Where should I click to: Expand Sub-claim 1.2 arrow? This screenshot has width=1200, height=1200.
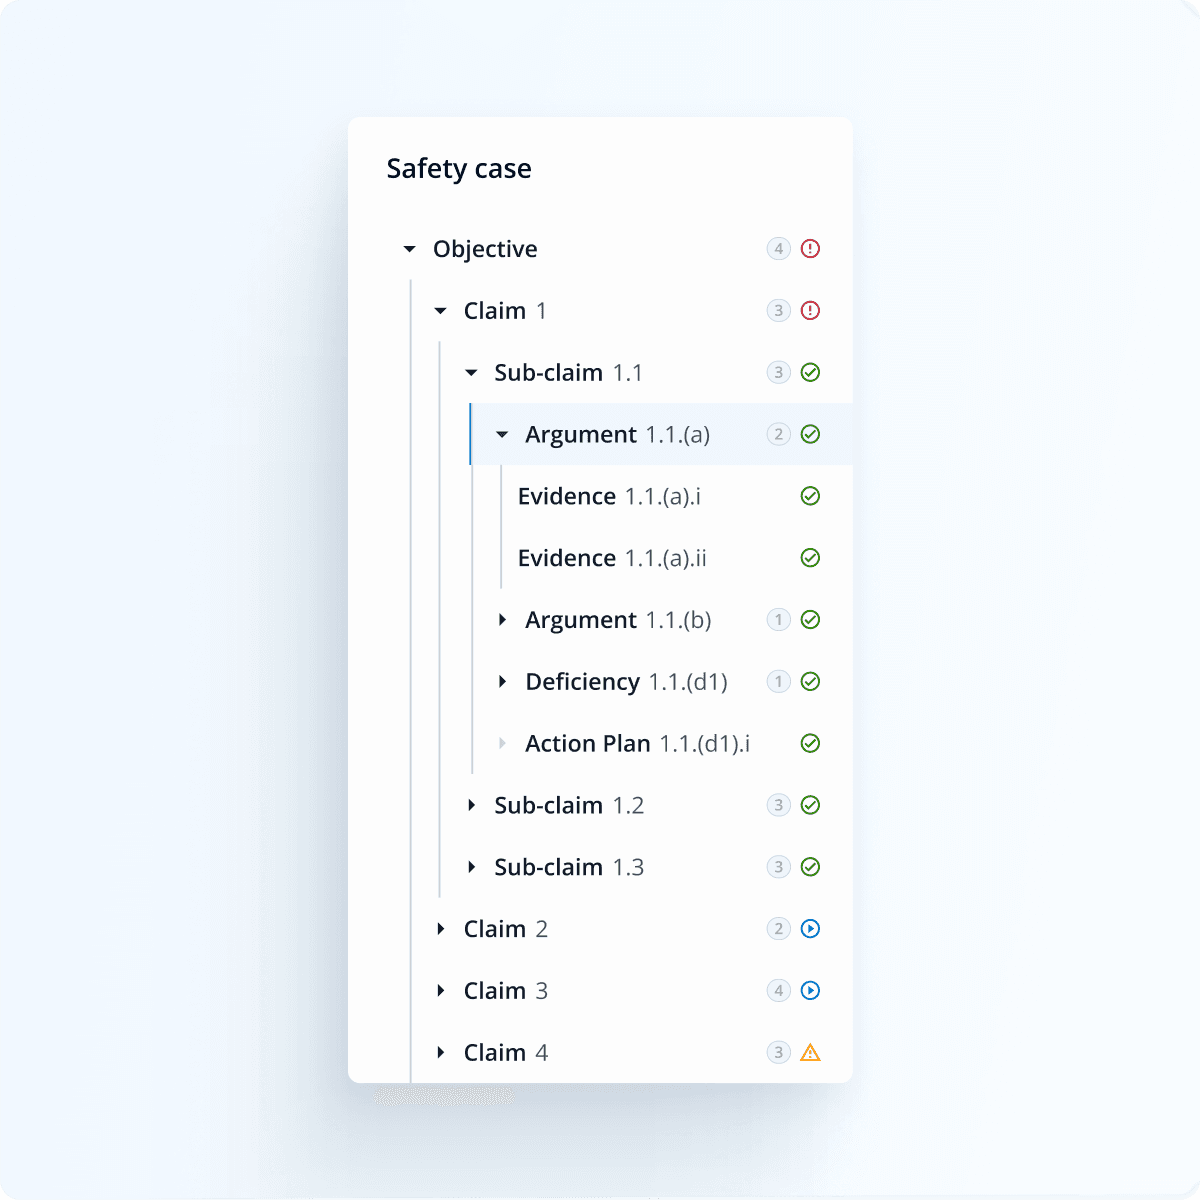[x=472, y=805]
